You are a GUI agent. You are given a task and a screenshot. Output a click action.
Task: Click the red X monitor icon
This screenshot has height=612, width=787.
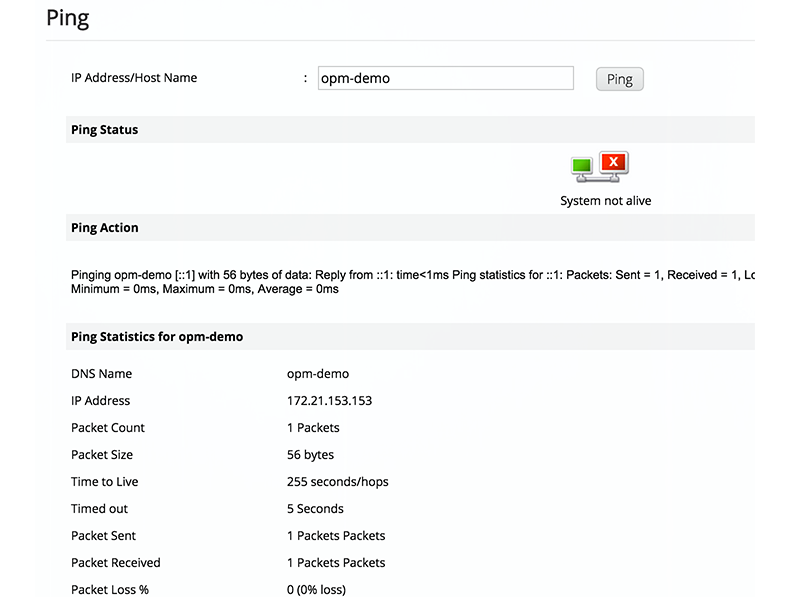click(614, 163)
